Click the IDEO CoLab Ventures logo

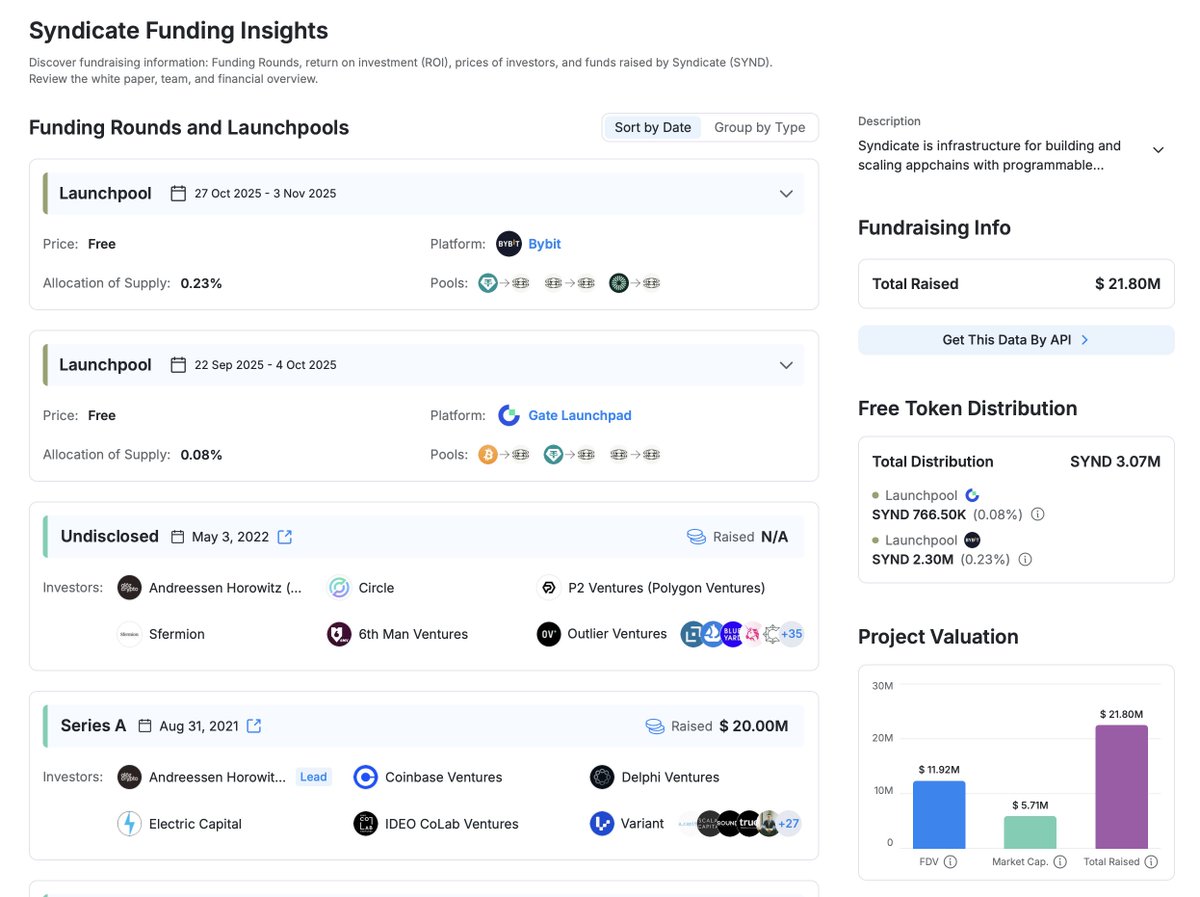365,824
